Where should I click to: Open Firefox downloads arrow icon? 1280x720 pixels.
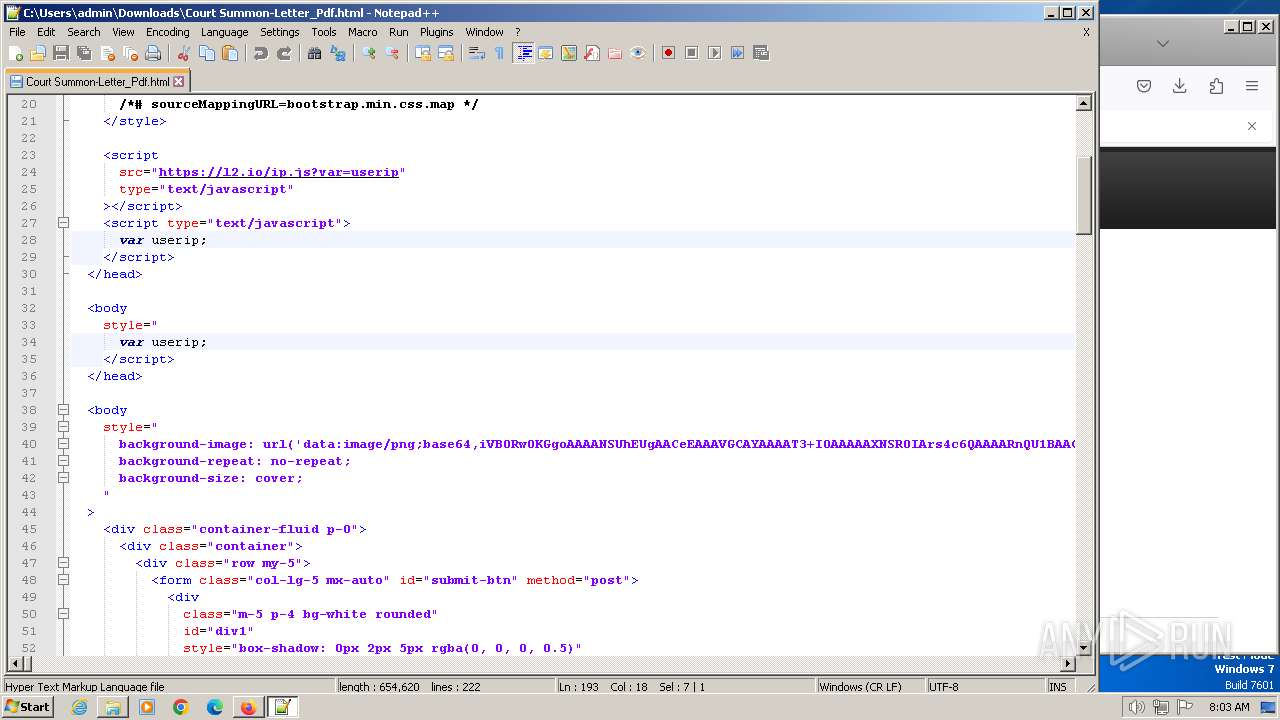click(x=1180, y=86)
